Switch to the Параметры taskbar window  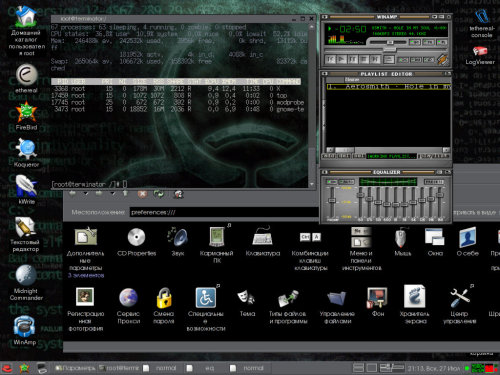(75, 368)
